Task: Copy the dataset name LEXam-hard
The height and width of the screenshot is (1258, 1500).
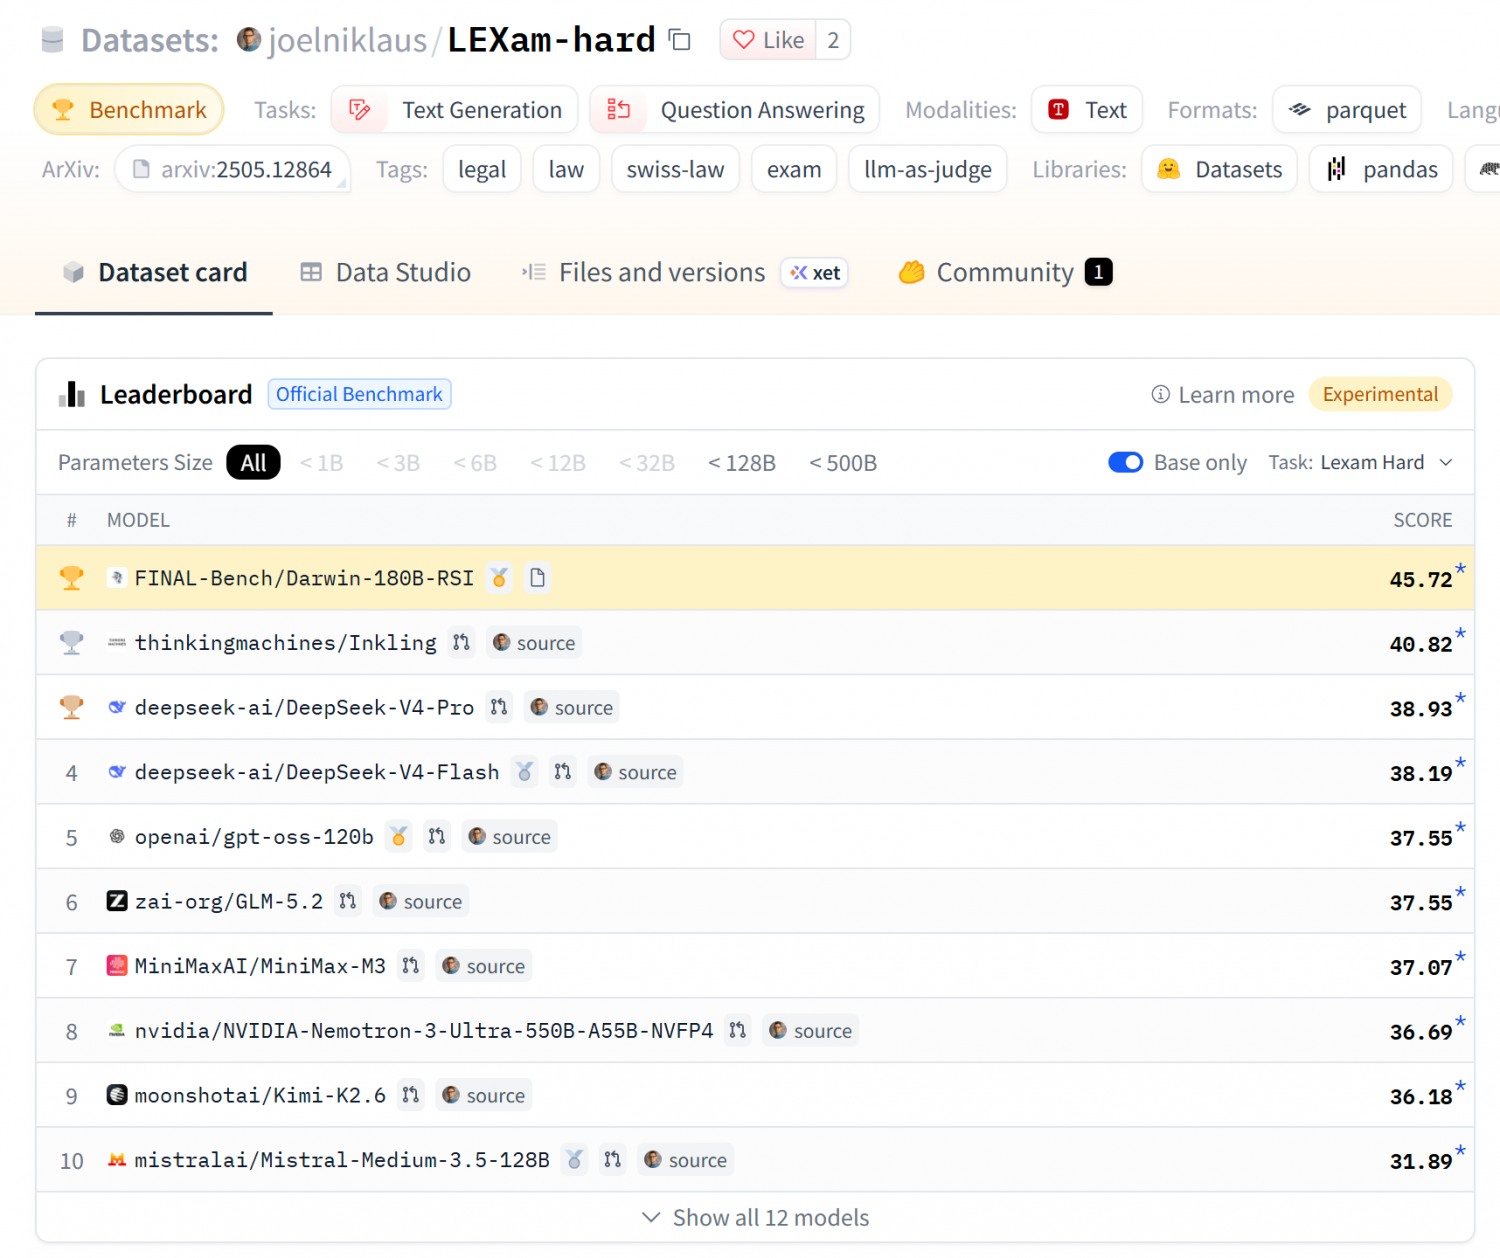Action: [680, 40]
